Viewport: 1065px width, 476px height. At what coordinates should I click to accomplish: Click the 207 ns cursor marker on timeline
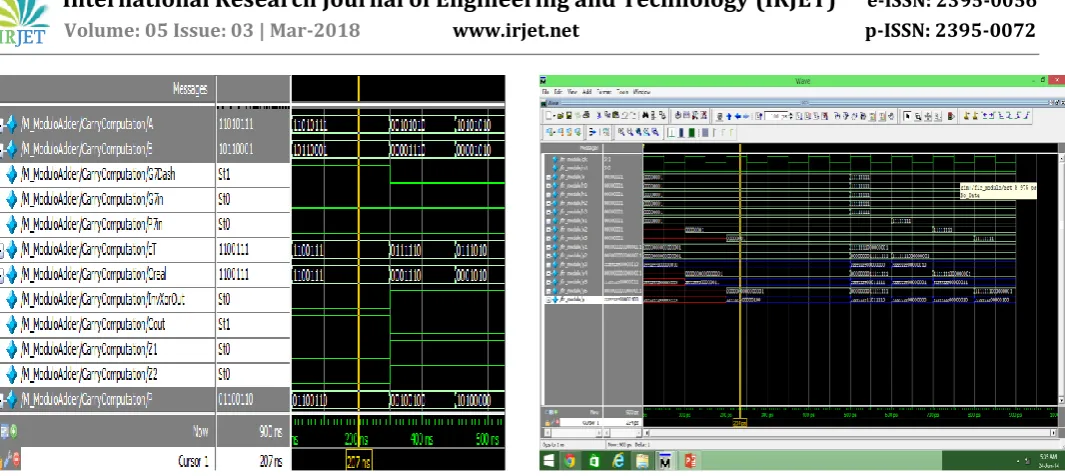tap(359, 462)
